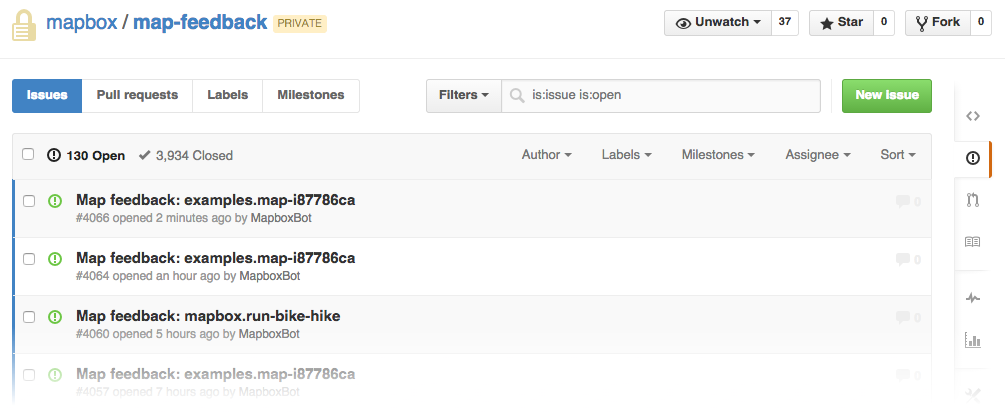The image size is (1005, 413).
Task: Fork the repository
Action: coord(938,22)
